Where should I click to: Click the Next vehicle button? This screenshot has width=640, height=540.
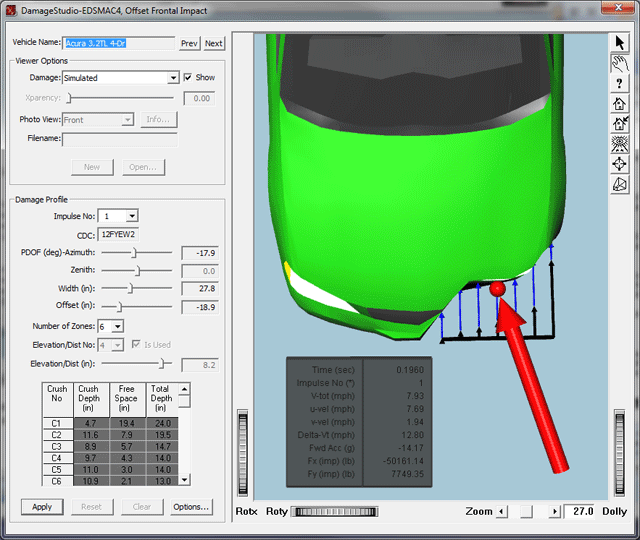click(214, 44)
